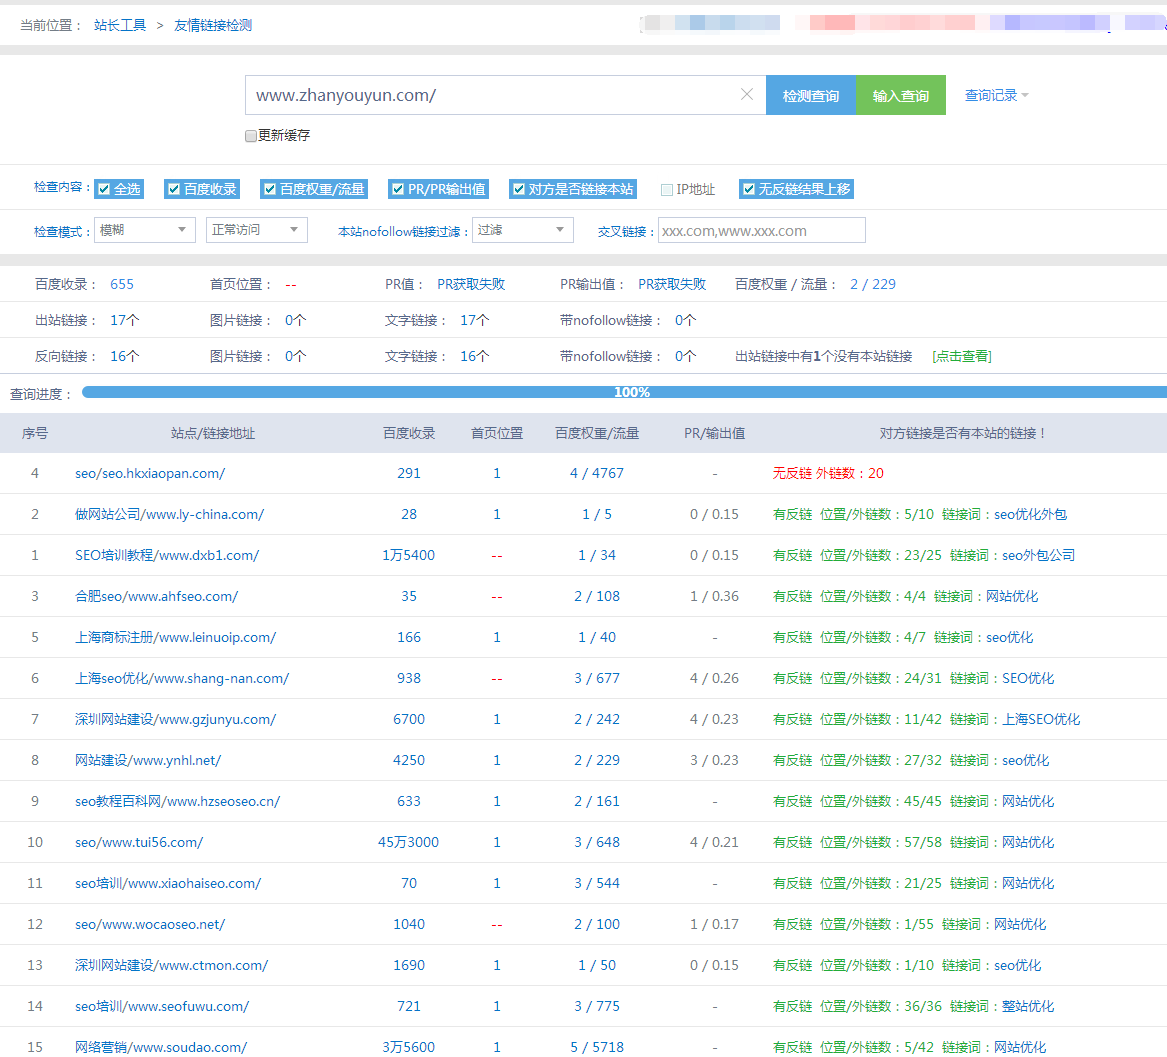Open seo/www.tui56.com/ link
This screenshot has width=1167, height=1057.
138,842
